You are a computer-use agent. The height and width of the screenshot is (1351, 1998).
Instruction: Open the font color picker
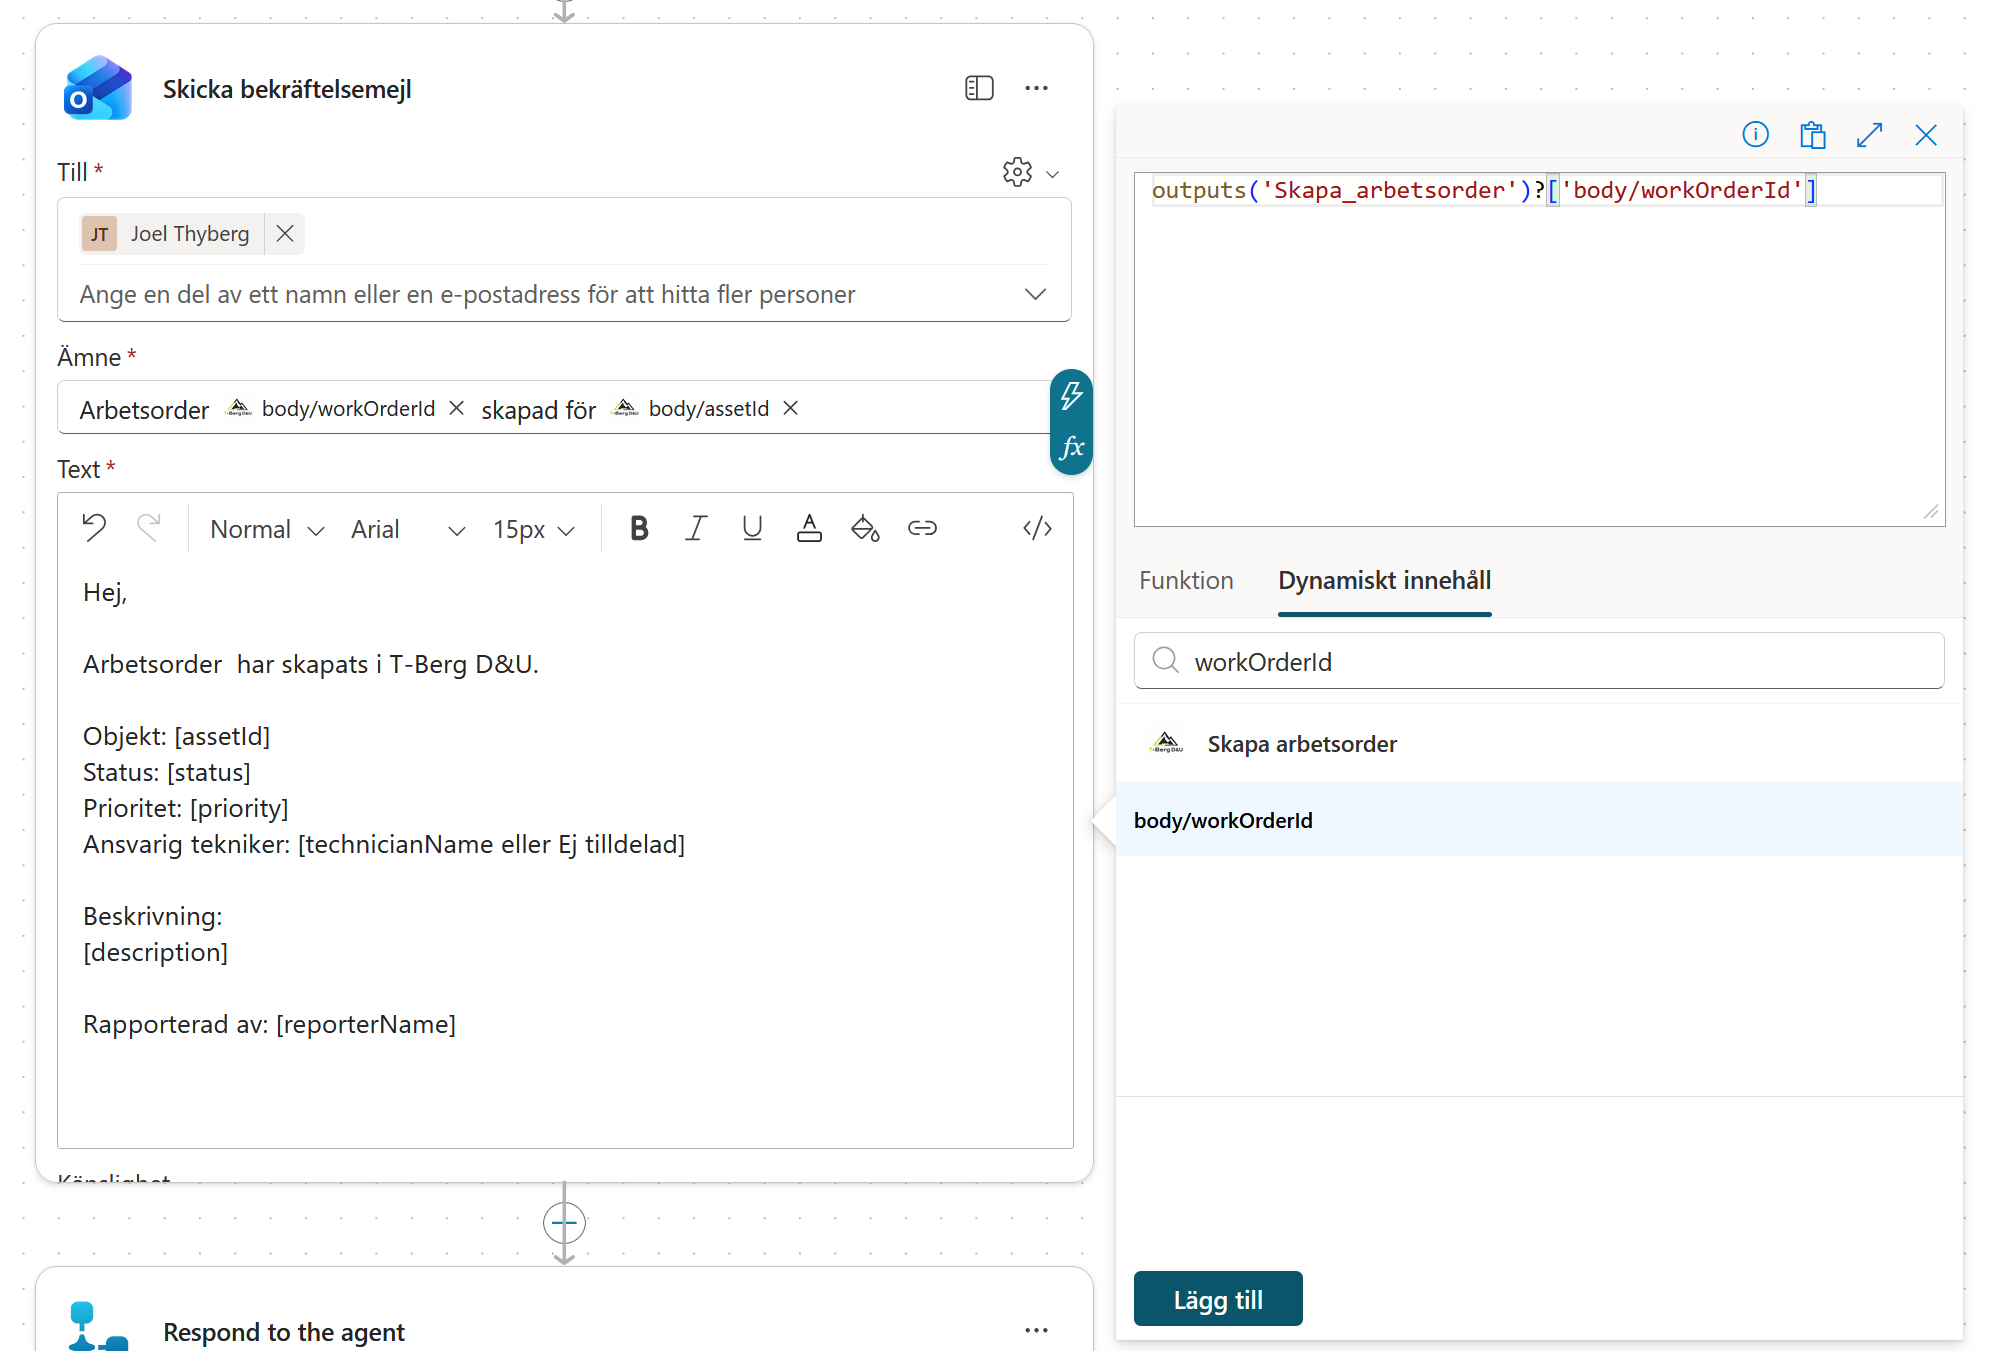(x=809, y=528)
